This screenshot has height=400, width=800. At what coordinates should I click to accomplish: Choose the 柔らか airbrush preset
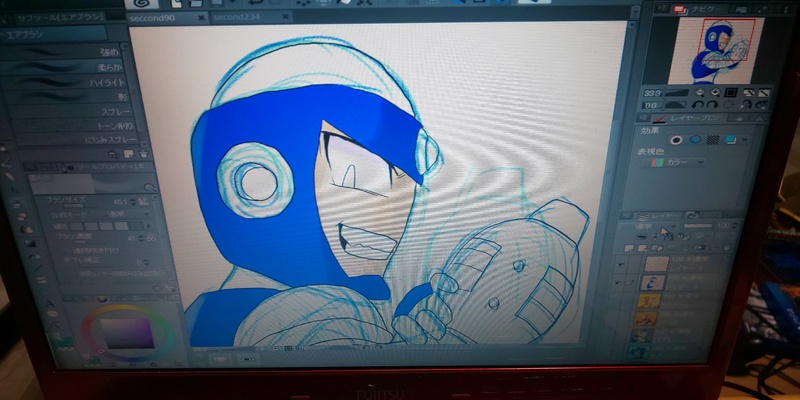64,67
